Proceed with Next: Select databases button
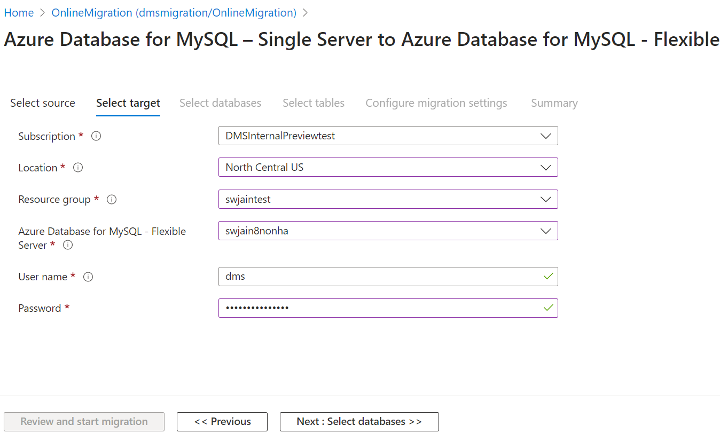Viewport: 720px width, 442px height. [x=360, y=422]
